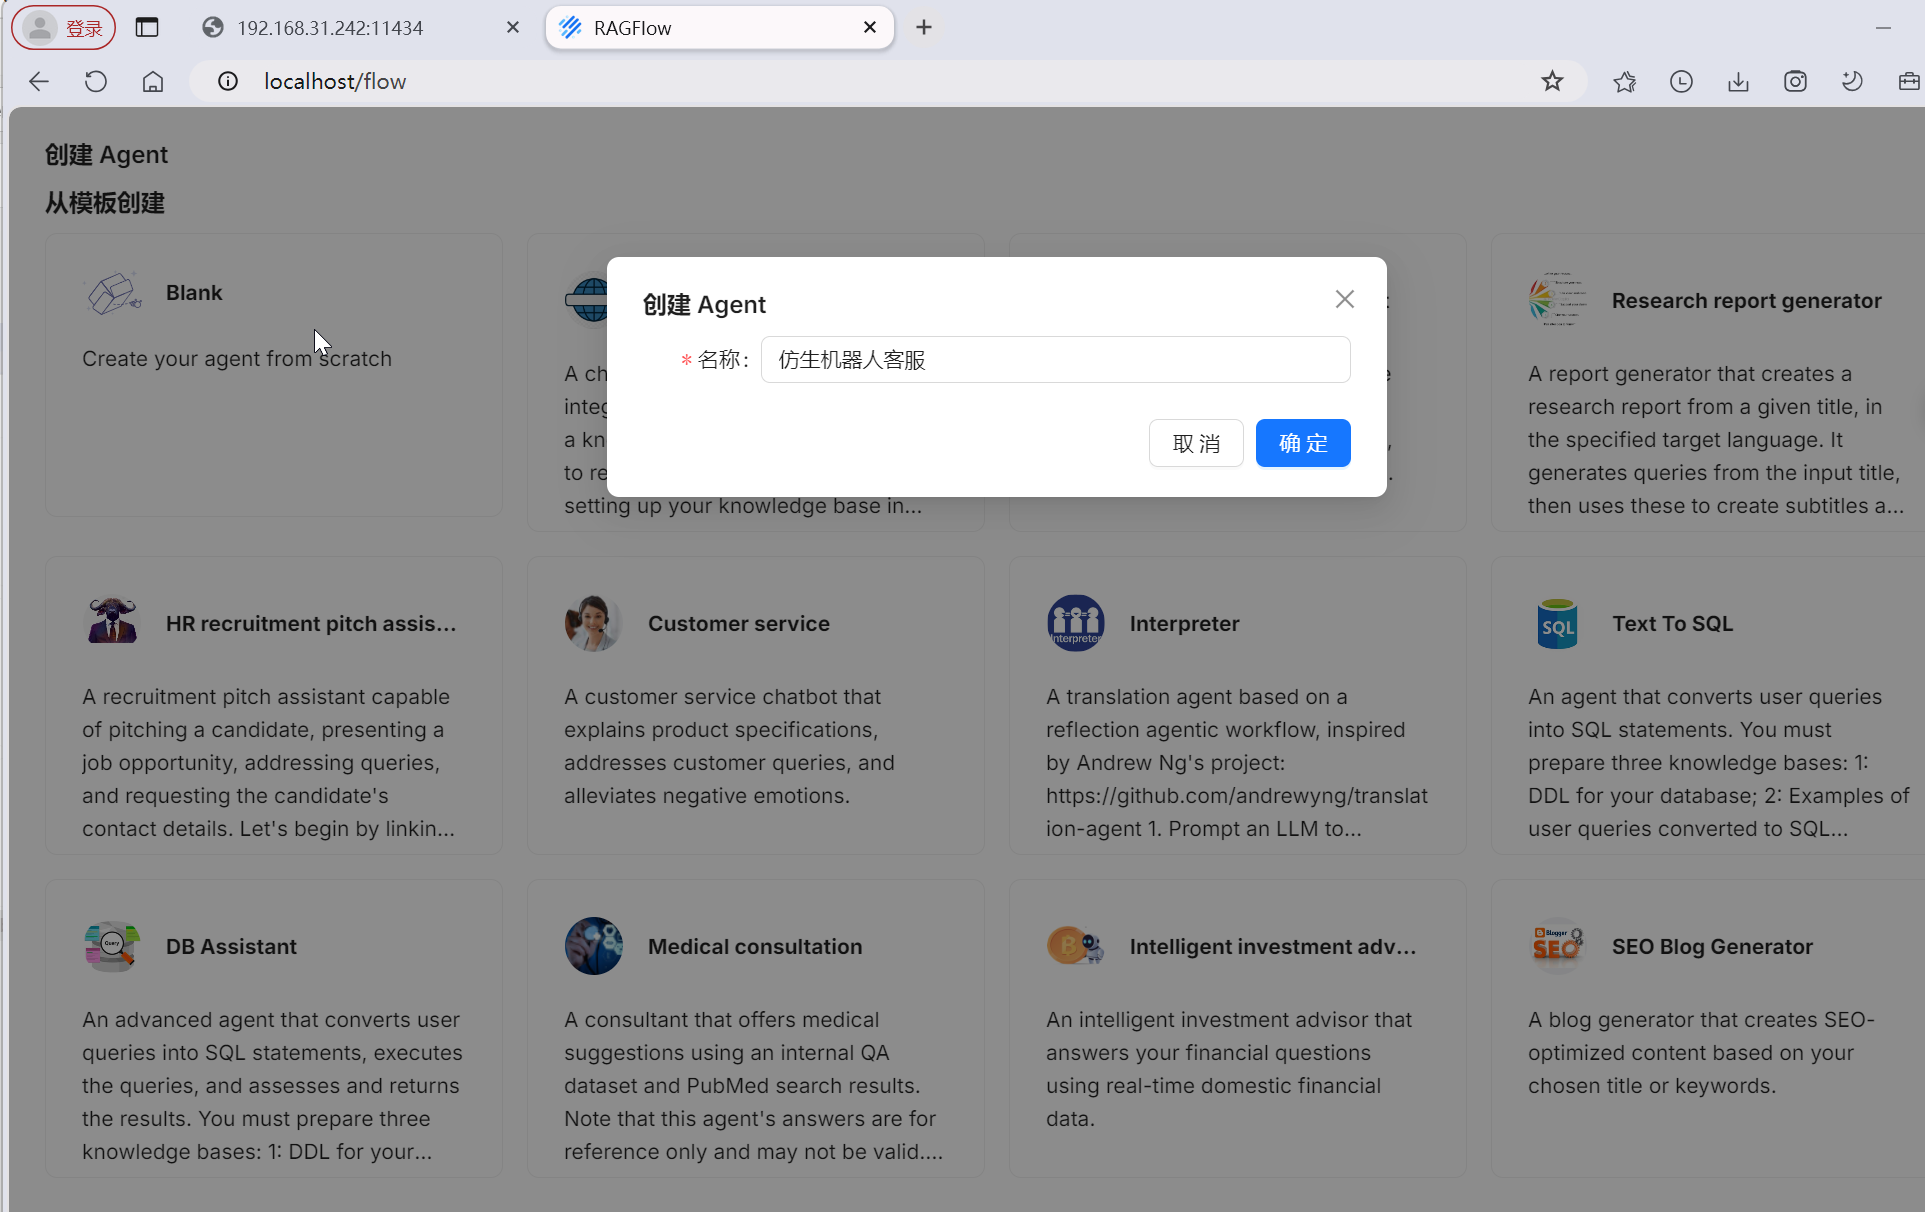The width and height of the screenshot is (1925, 1212).
Task: Click the cancel 取消 button
Action: (x=1195, y=443)
